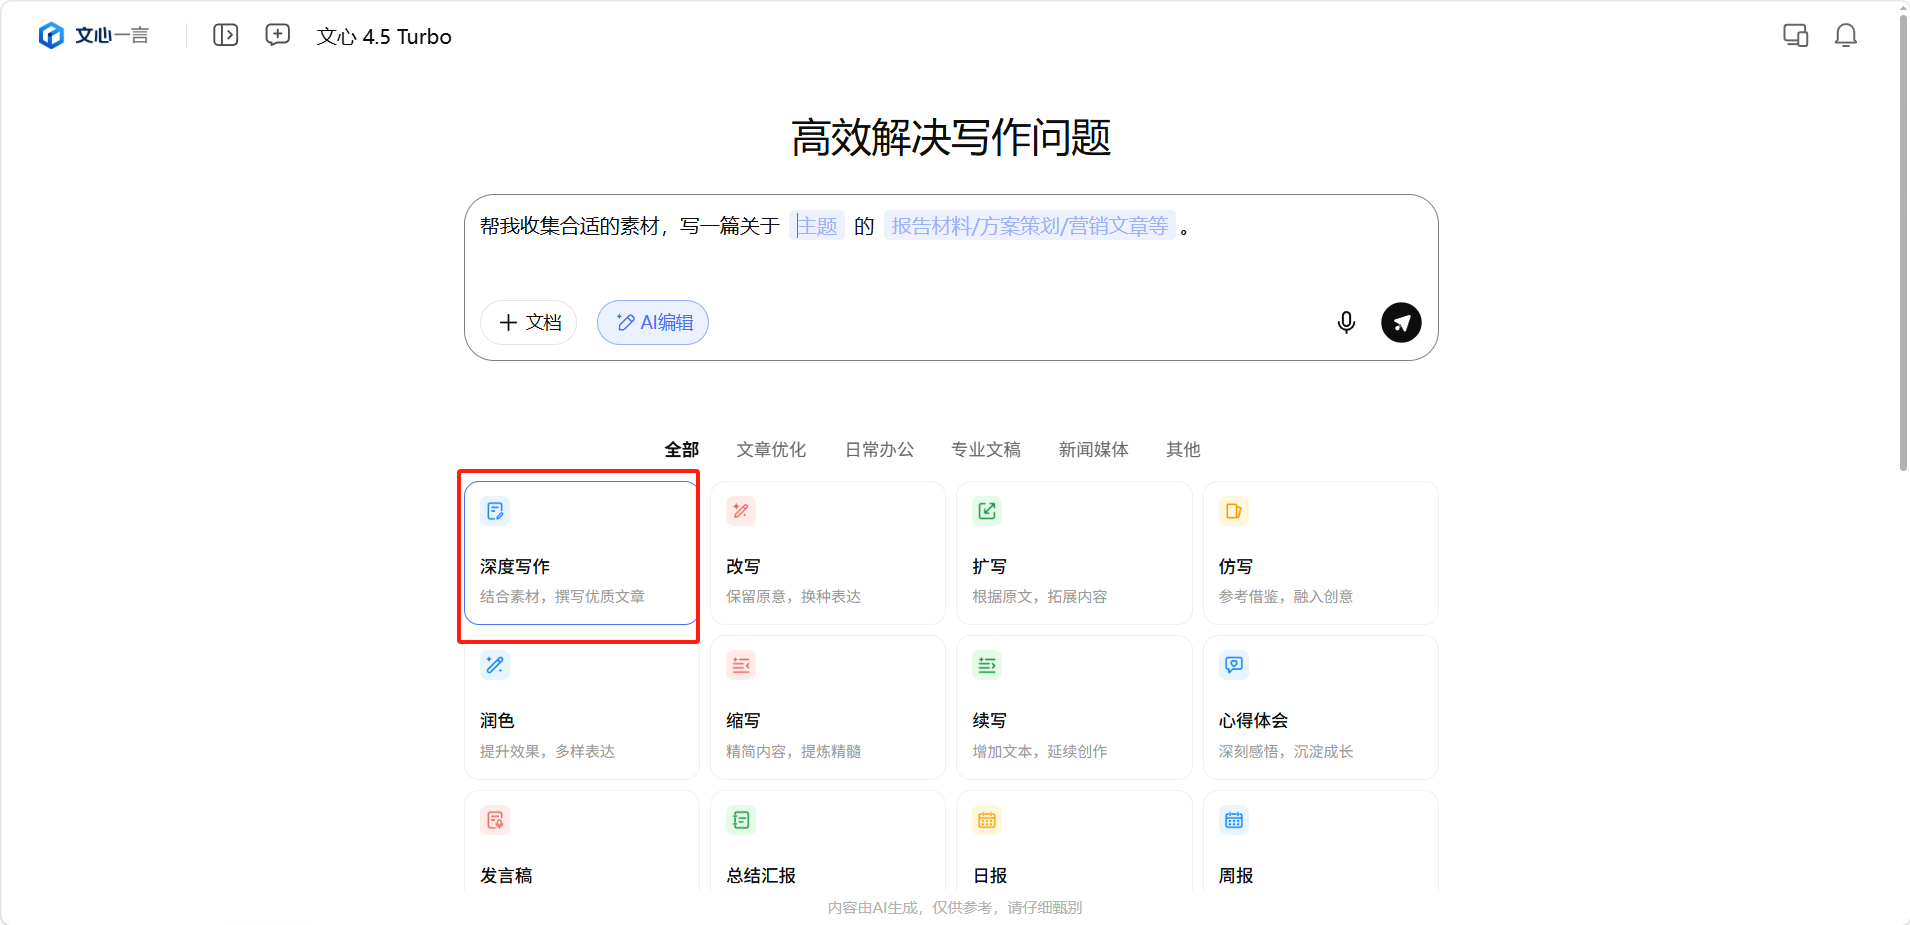This screenshot has width=1910, height=925.
Task: Click the 心得体会 card icon
Action: (x=1234, y=665)
